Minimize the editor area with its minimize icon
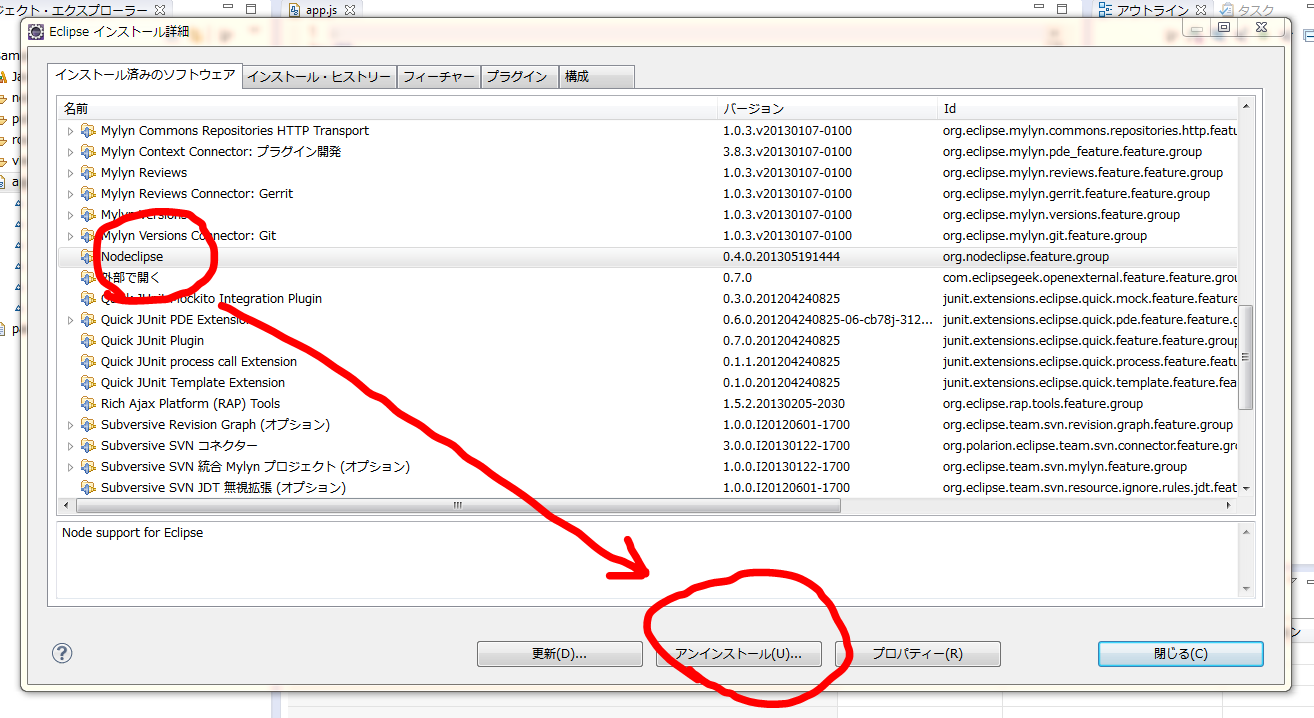 click(1041, 9)
